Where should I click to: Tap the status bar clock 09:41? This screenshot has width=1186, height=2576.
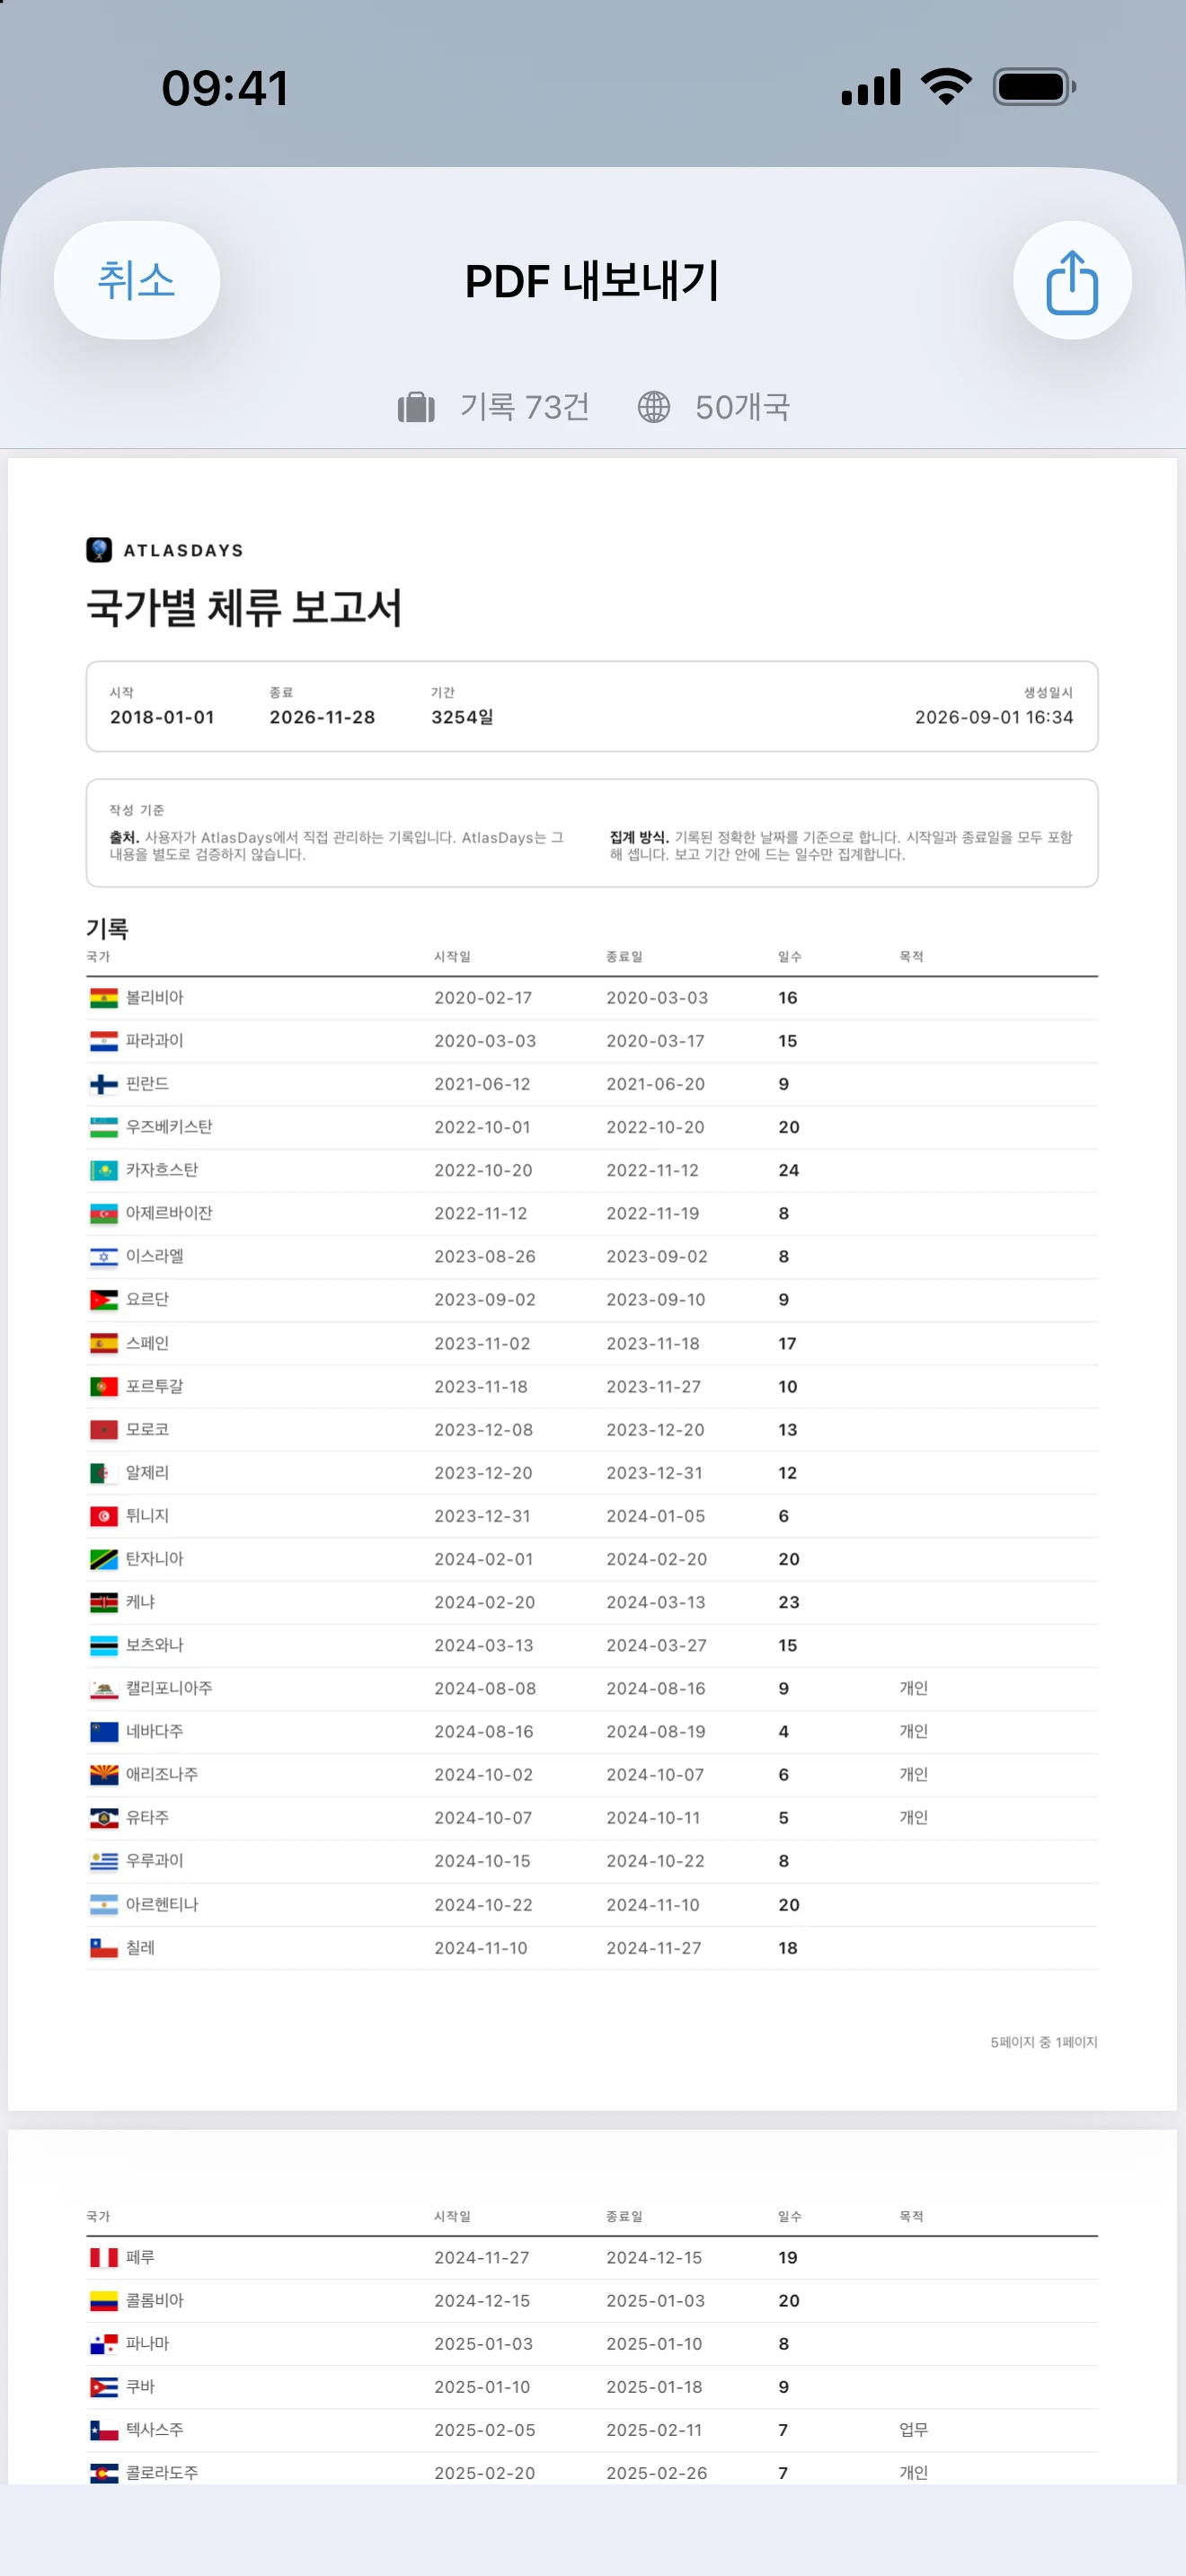coord(225,88)
